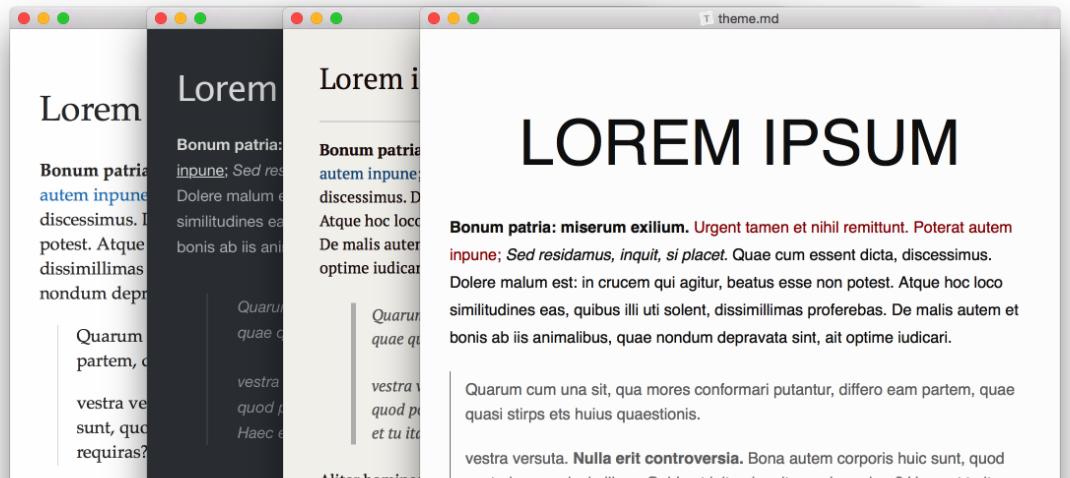Click the 'Lorem' heading in dark window

(x=227, y=89)
